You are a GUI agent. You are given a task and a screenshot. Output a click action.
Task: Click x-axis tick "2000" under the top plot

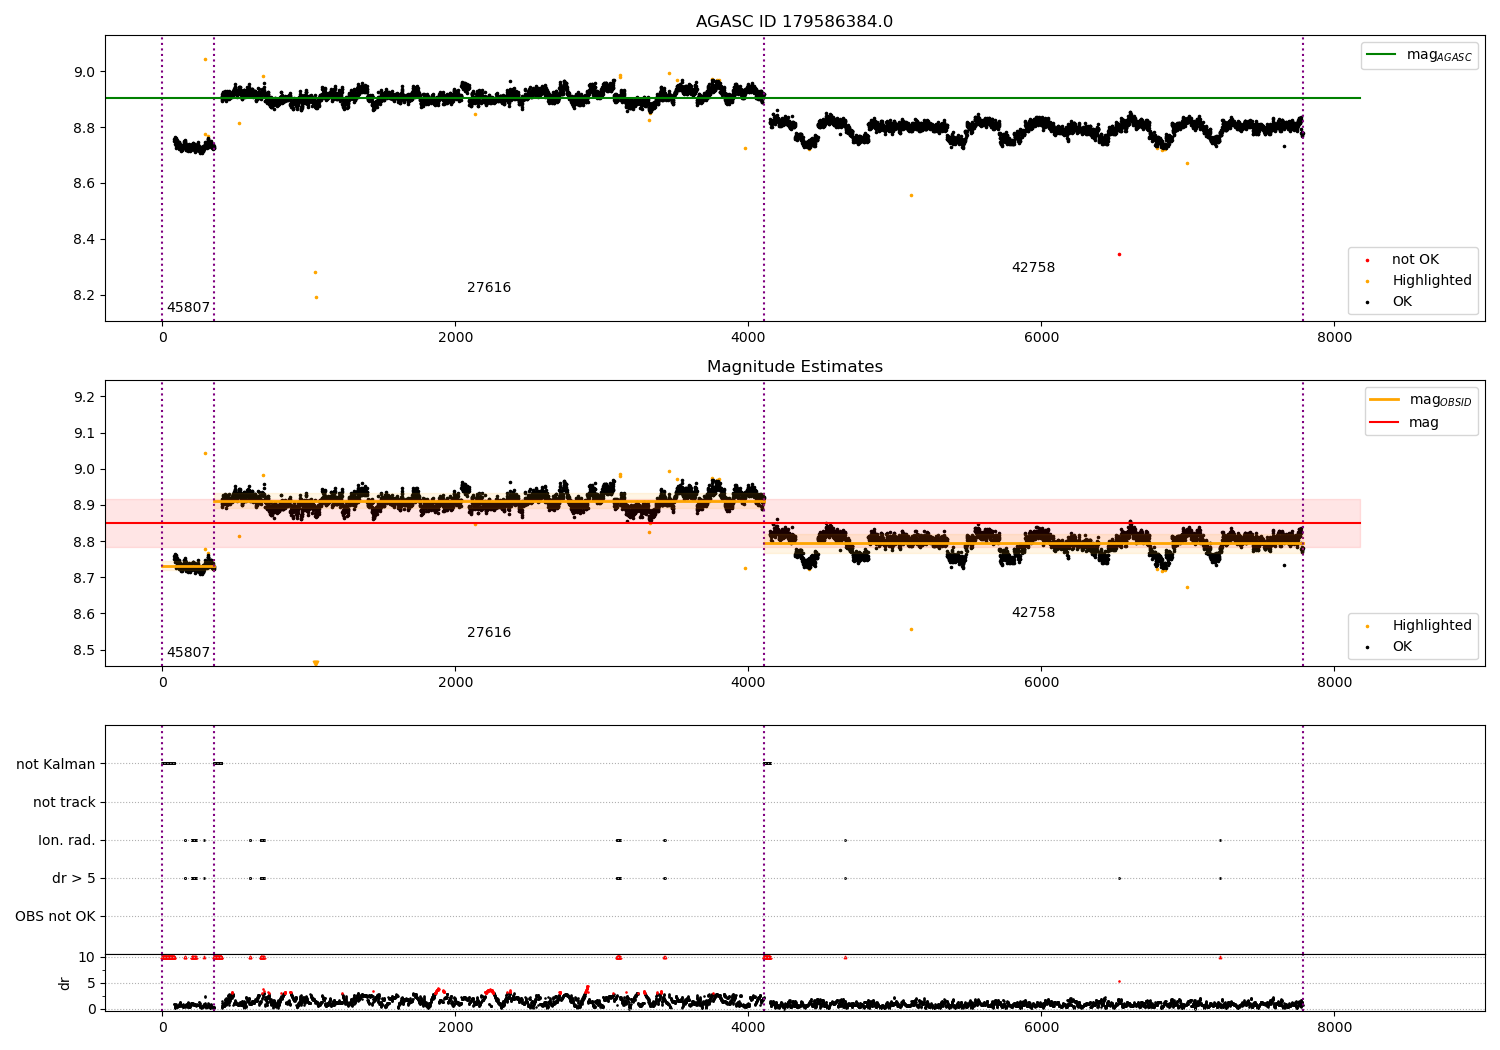pos(455,337)
